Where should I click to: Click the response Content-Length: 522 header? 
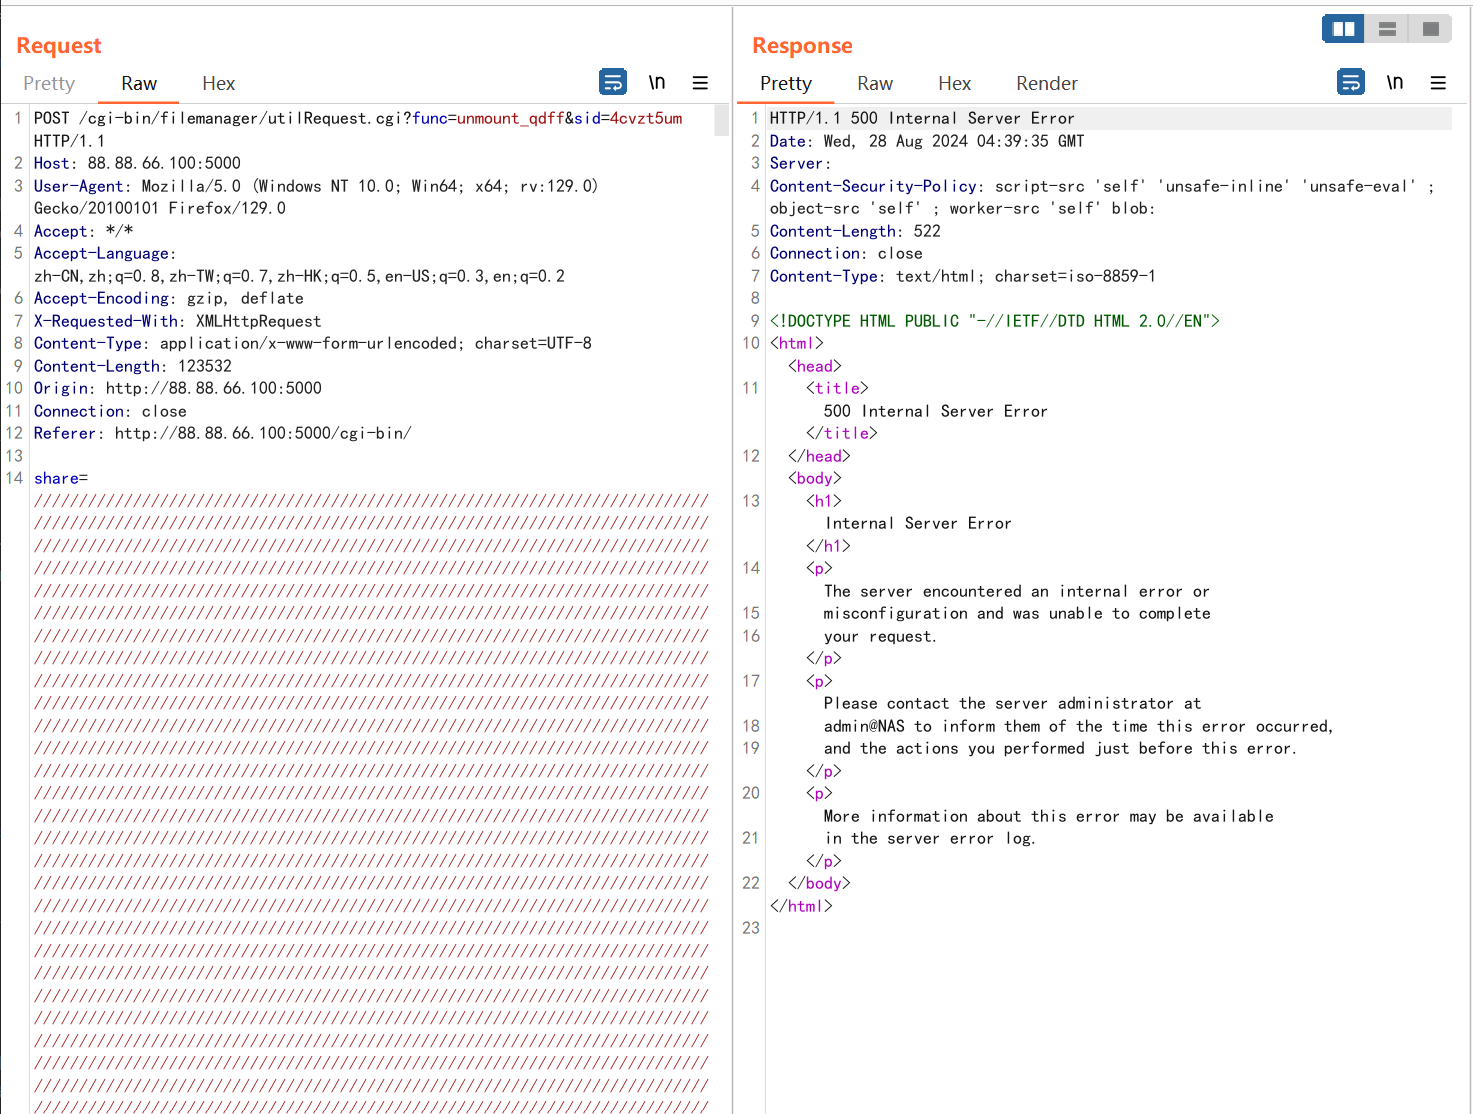[855, 231]
